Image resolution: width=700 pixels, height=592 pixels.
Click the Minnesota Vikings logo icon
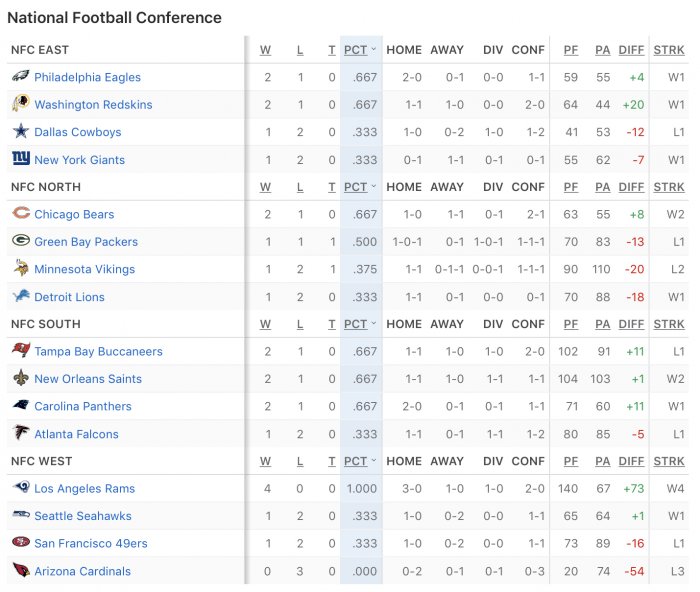(21, 268)
